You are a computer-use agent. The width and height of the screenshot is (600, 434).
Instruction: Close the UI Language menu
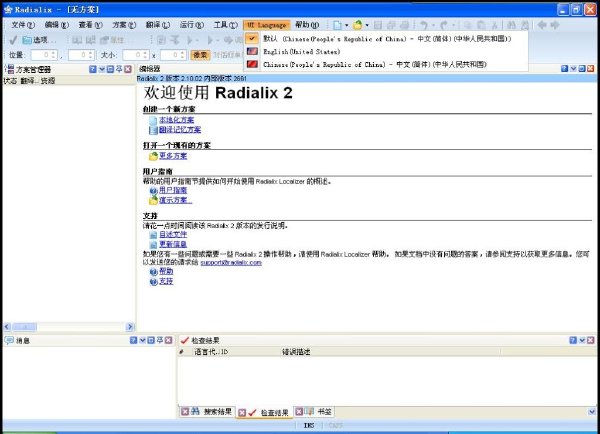[x=267, y=25]
